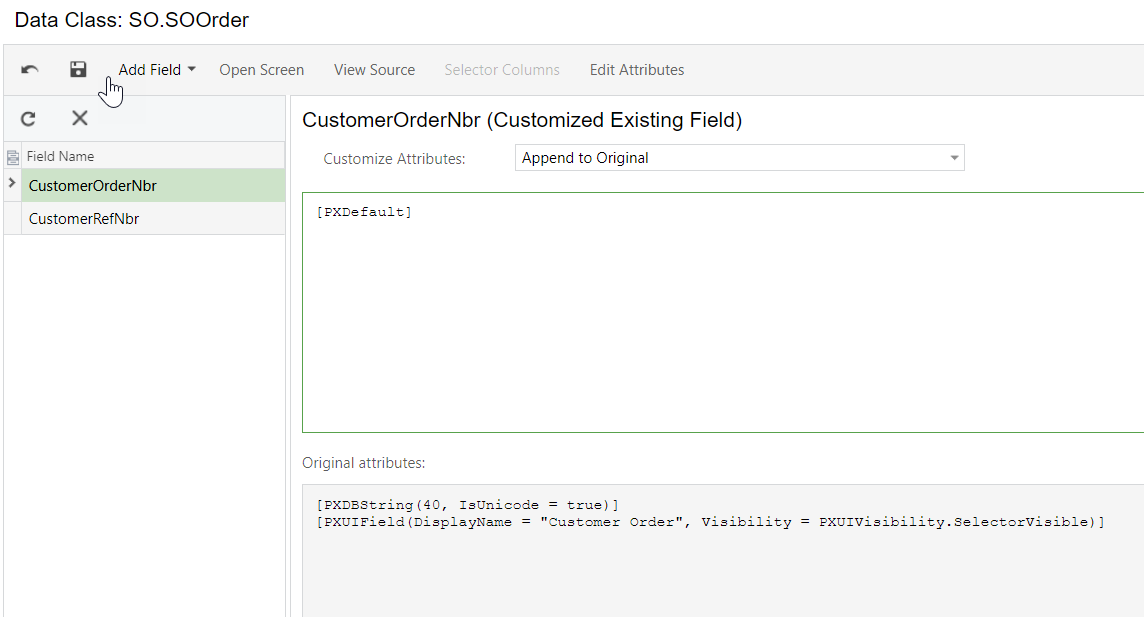Click the Save floppy disk icon
This screenshot has height=617, width=1144.
tap(78, 70)
